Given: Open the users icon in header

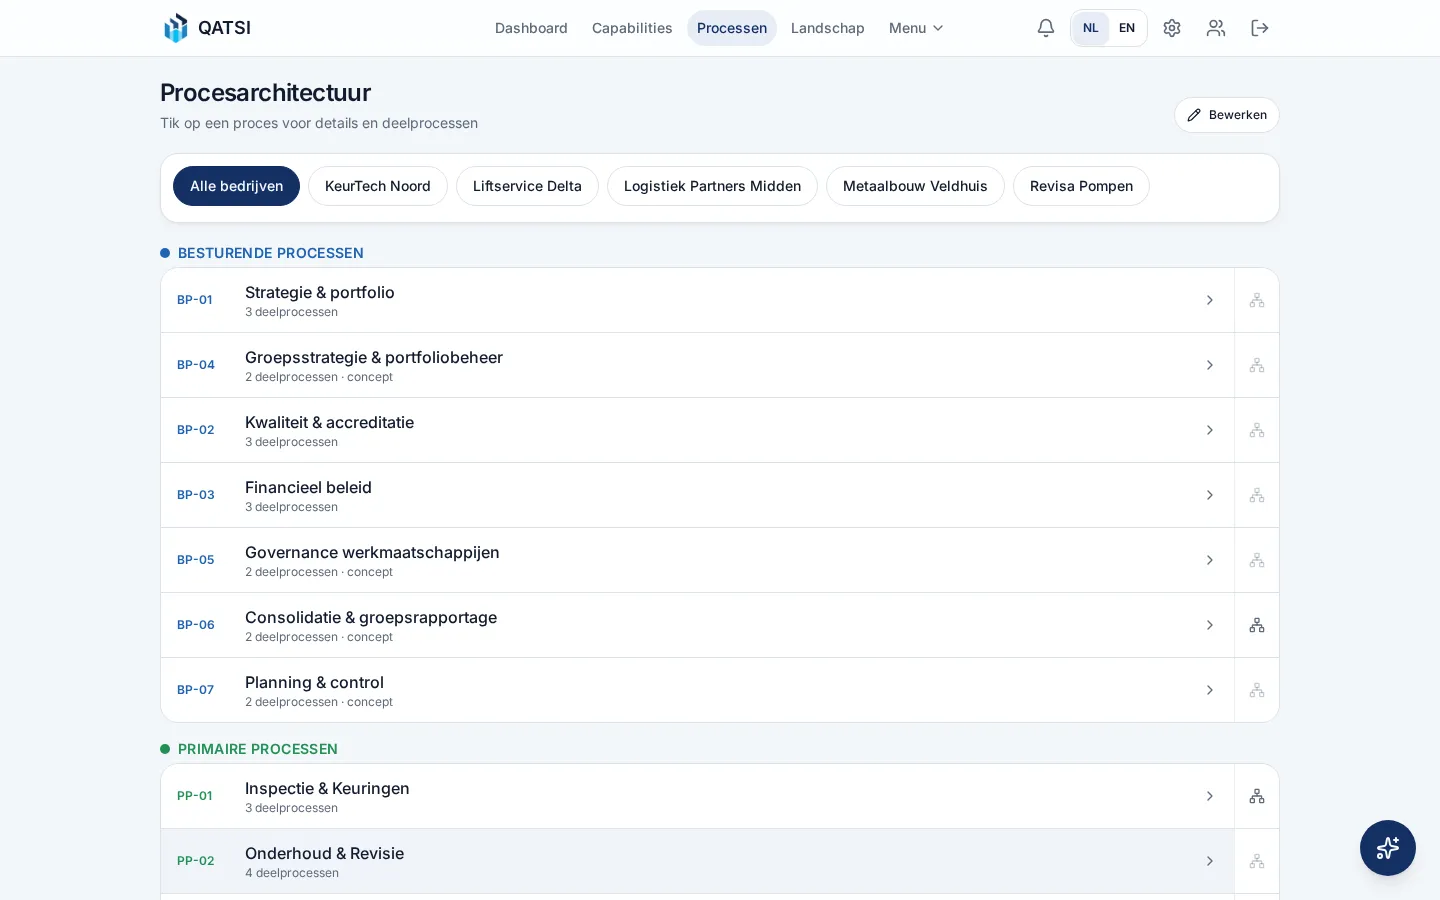Looking at the screenshot, I should (1216, 28).
